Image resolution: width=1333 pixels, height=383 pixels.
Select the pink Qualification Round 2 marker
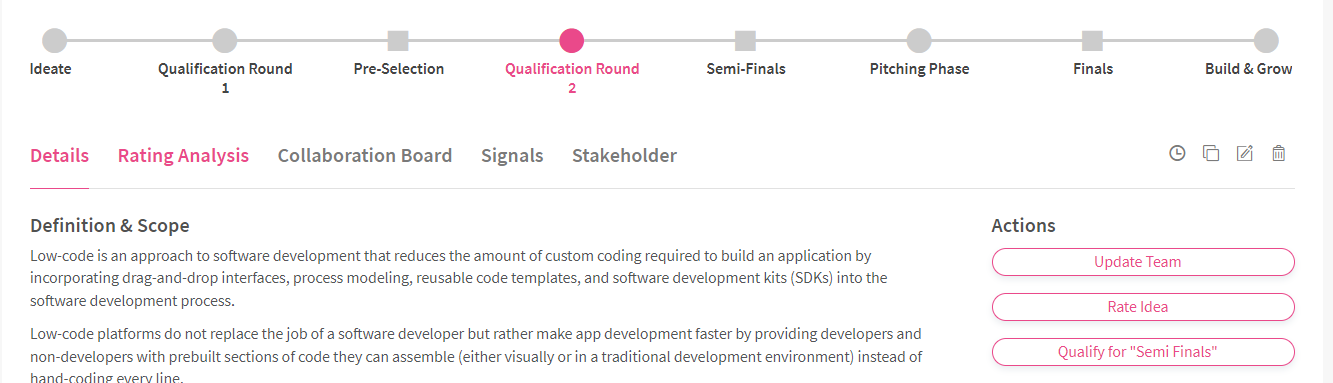point(572,41)
